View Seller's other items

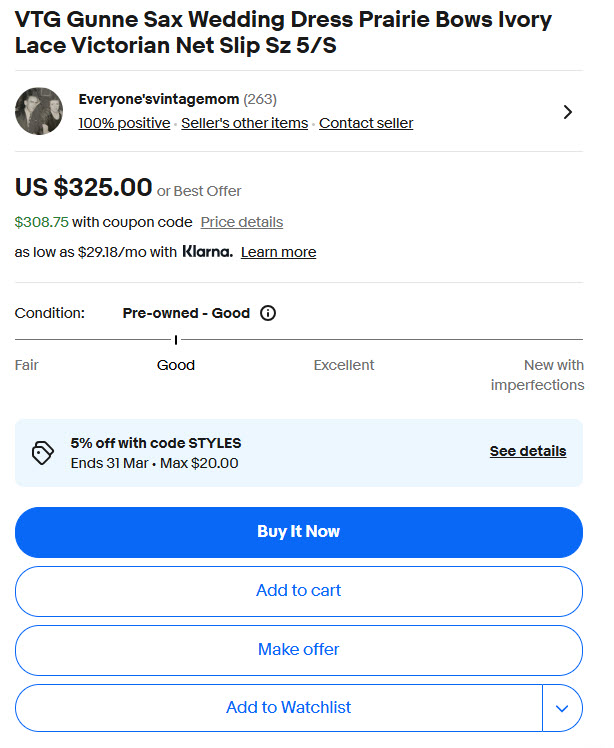point(245,124)
